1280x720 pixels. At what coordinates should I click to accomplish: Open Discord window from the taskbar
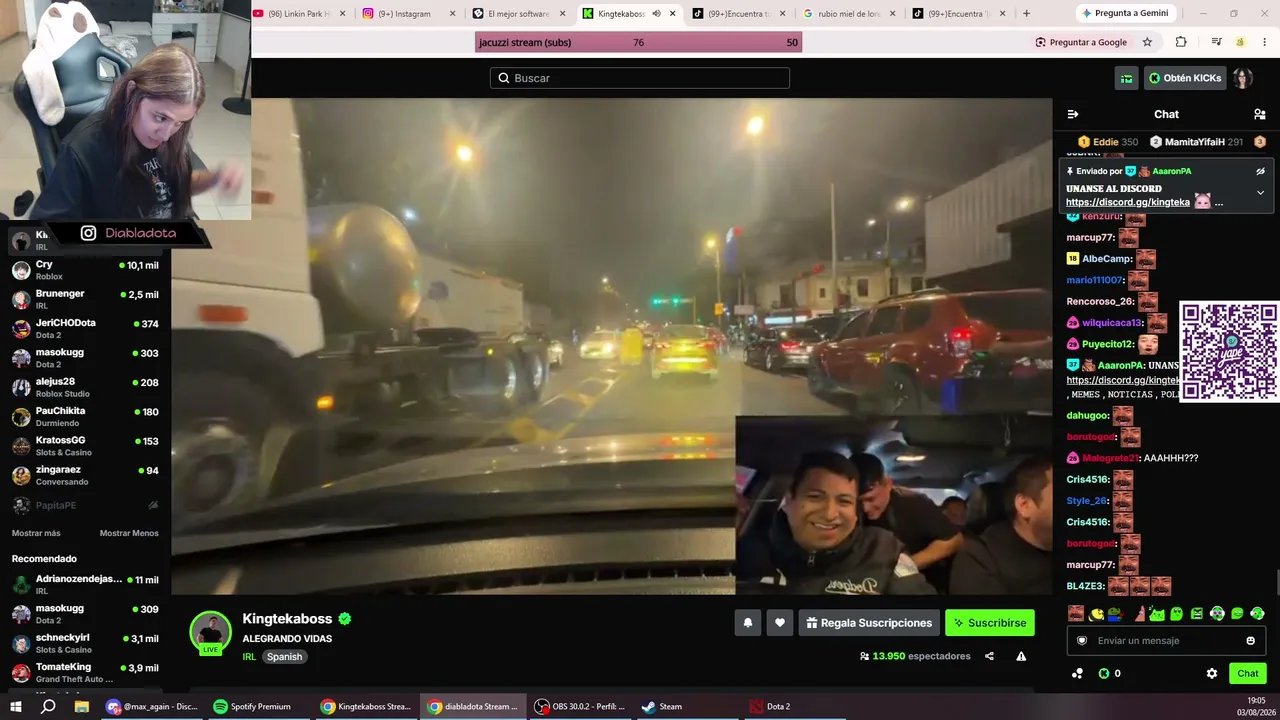tap(152, 706)
